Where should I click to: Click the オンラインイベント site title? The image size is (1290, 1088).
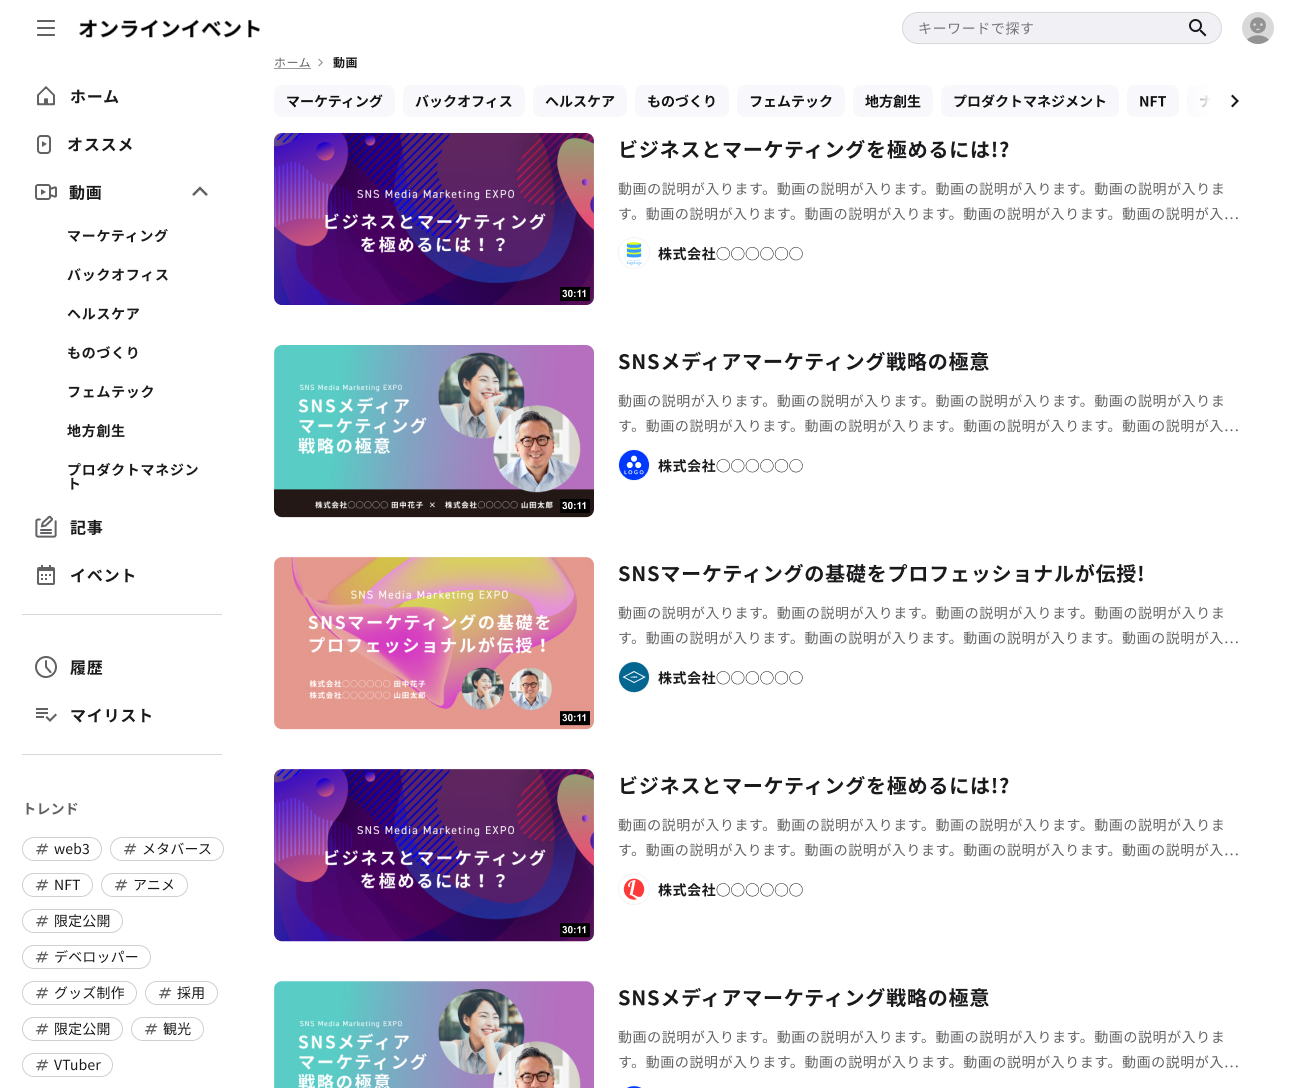click(x=170, y=29)
